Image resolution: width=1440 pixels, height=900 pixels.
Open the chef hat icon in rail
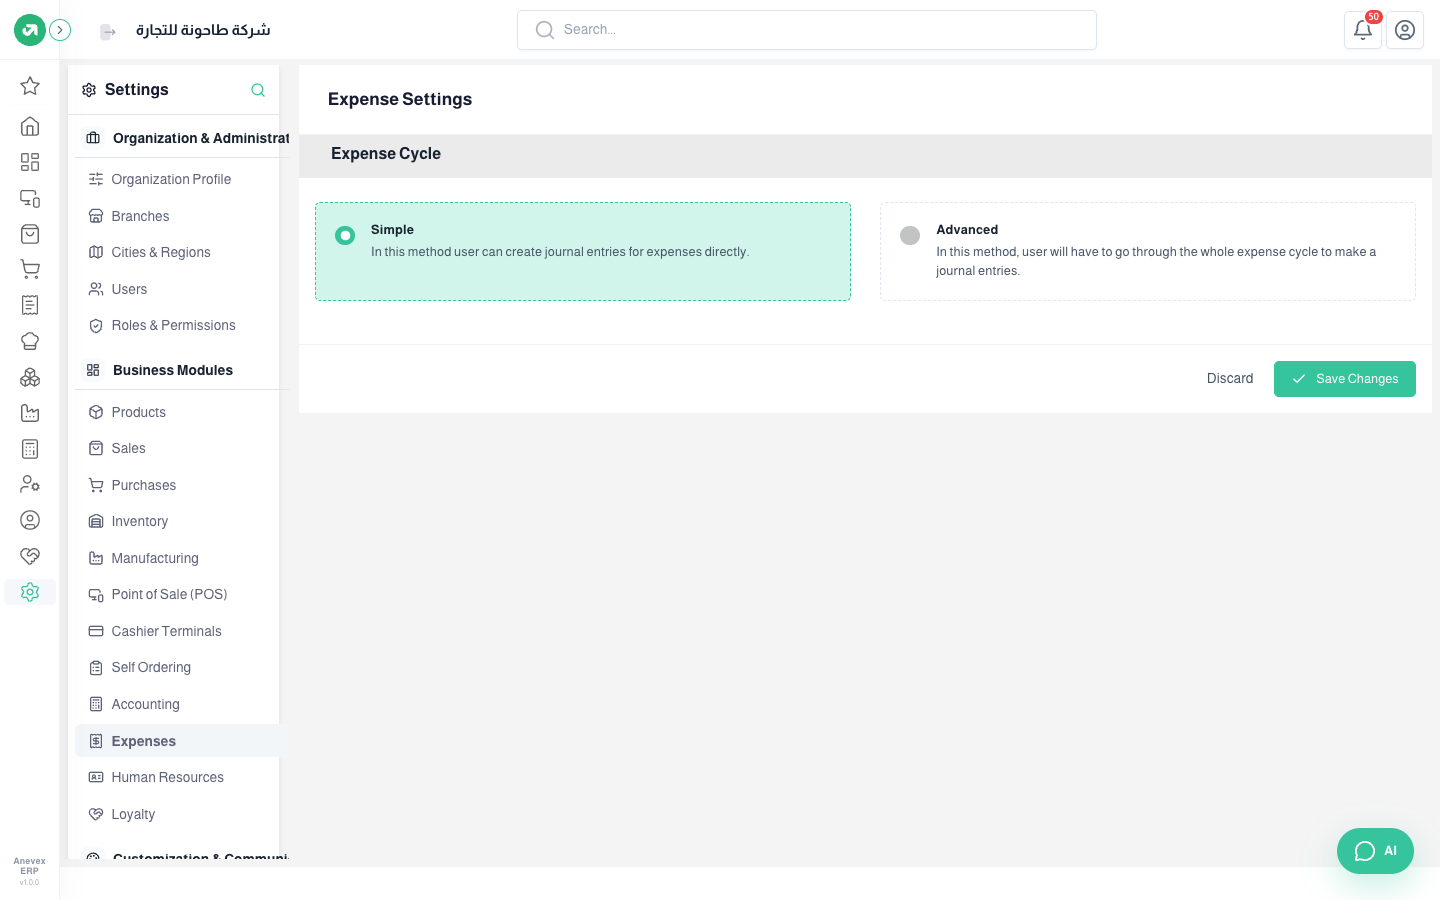pyautogui.click(x=30, y=341)
